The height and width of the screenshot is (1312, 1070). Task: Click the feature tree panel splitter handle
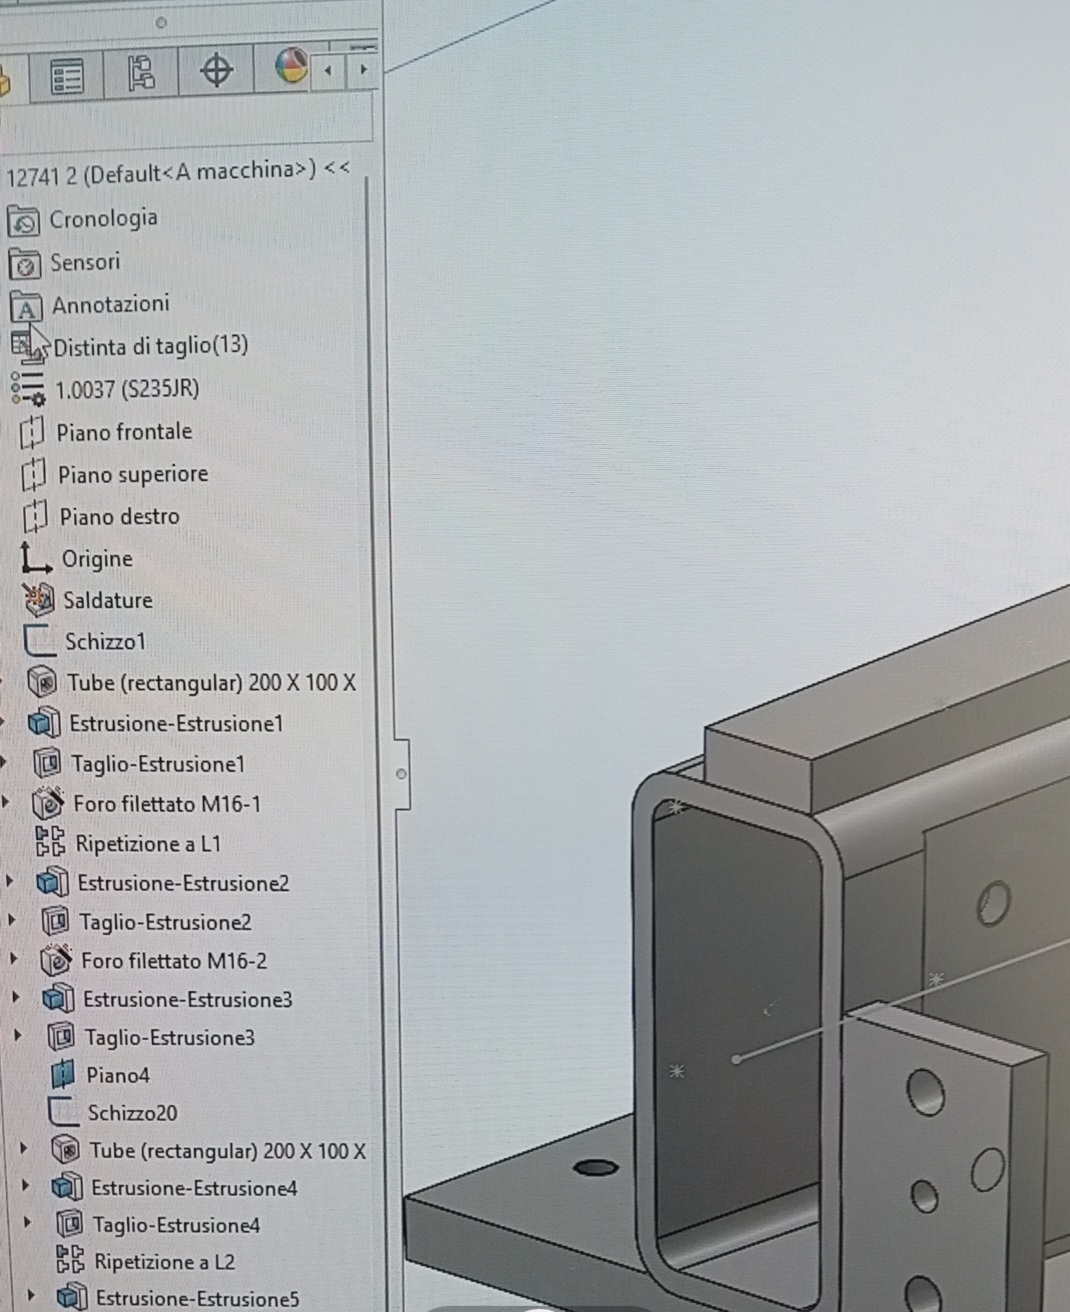pyautogui.click(x=402, y=773)
